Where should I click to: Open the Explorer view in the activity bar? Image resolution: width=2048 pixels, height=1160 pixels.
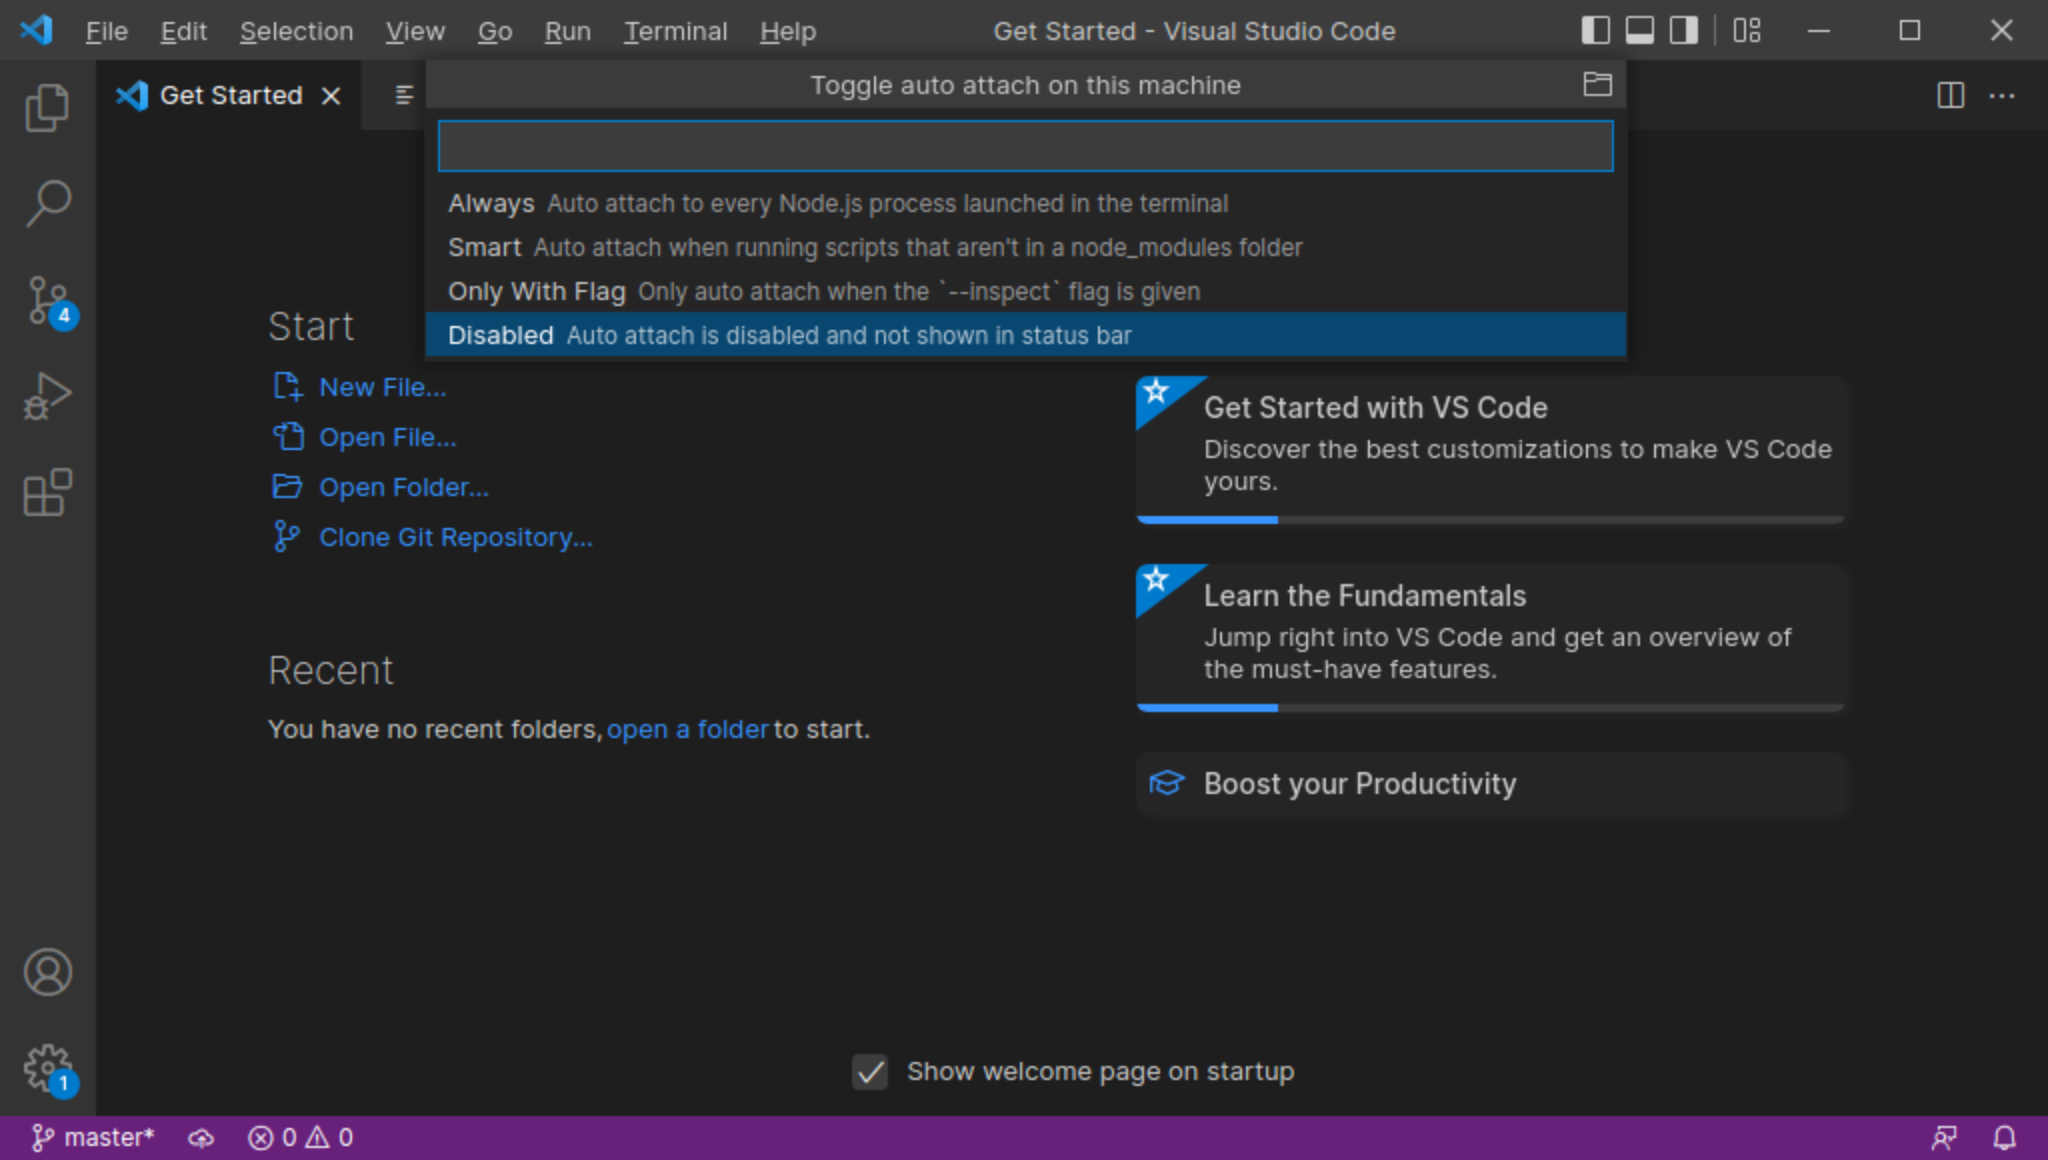pos(47,106)
